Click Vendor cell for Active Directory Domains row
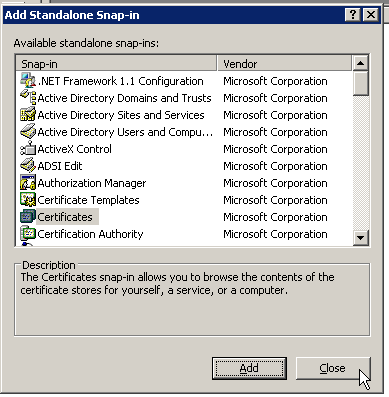The height and width of the screenshot is (397, 389). coord(275,98)
